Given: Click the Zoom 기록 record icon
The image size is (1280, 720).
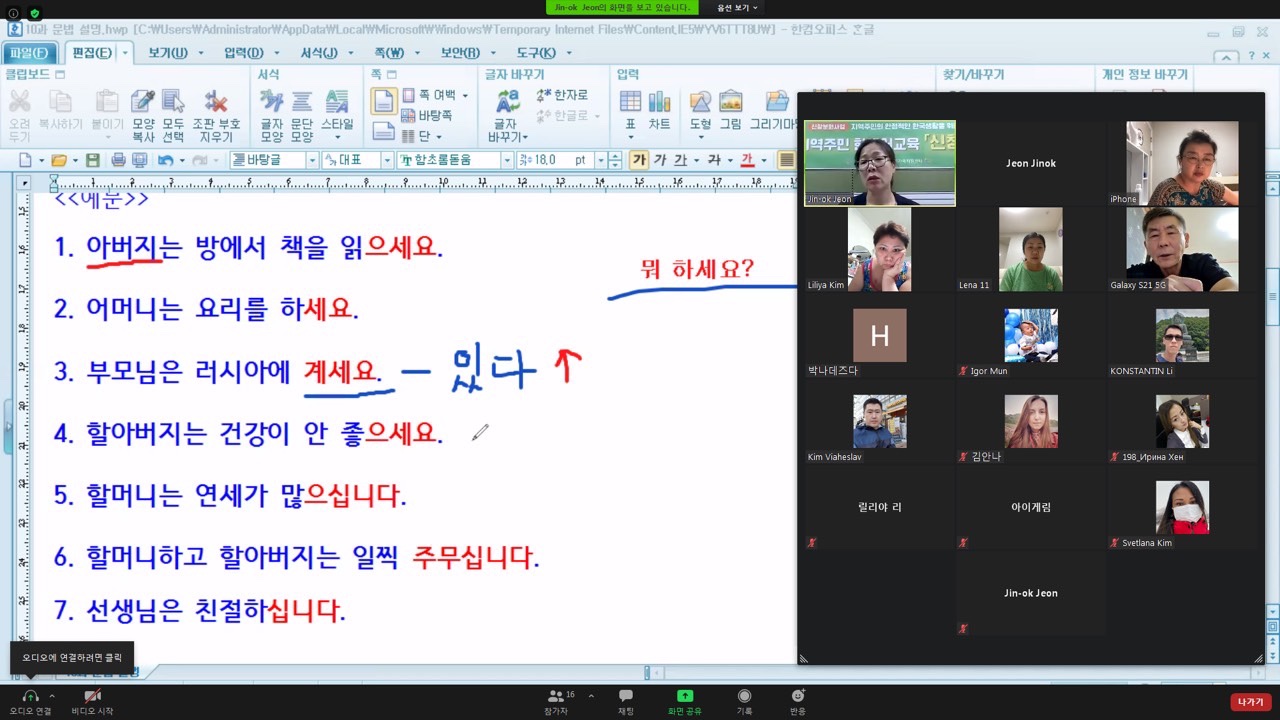Looking at the screenshot, I should pyautogui.click(x=744, y=696).
